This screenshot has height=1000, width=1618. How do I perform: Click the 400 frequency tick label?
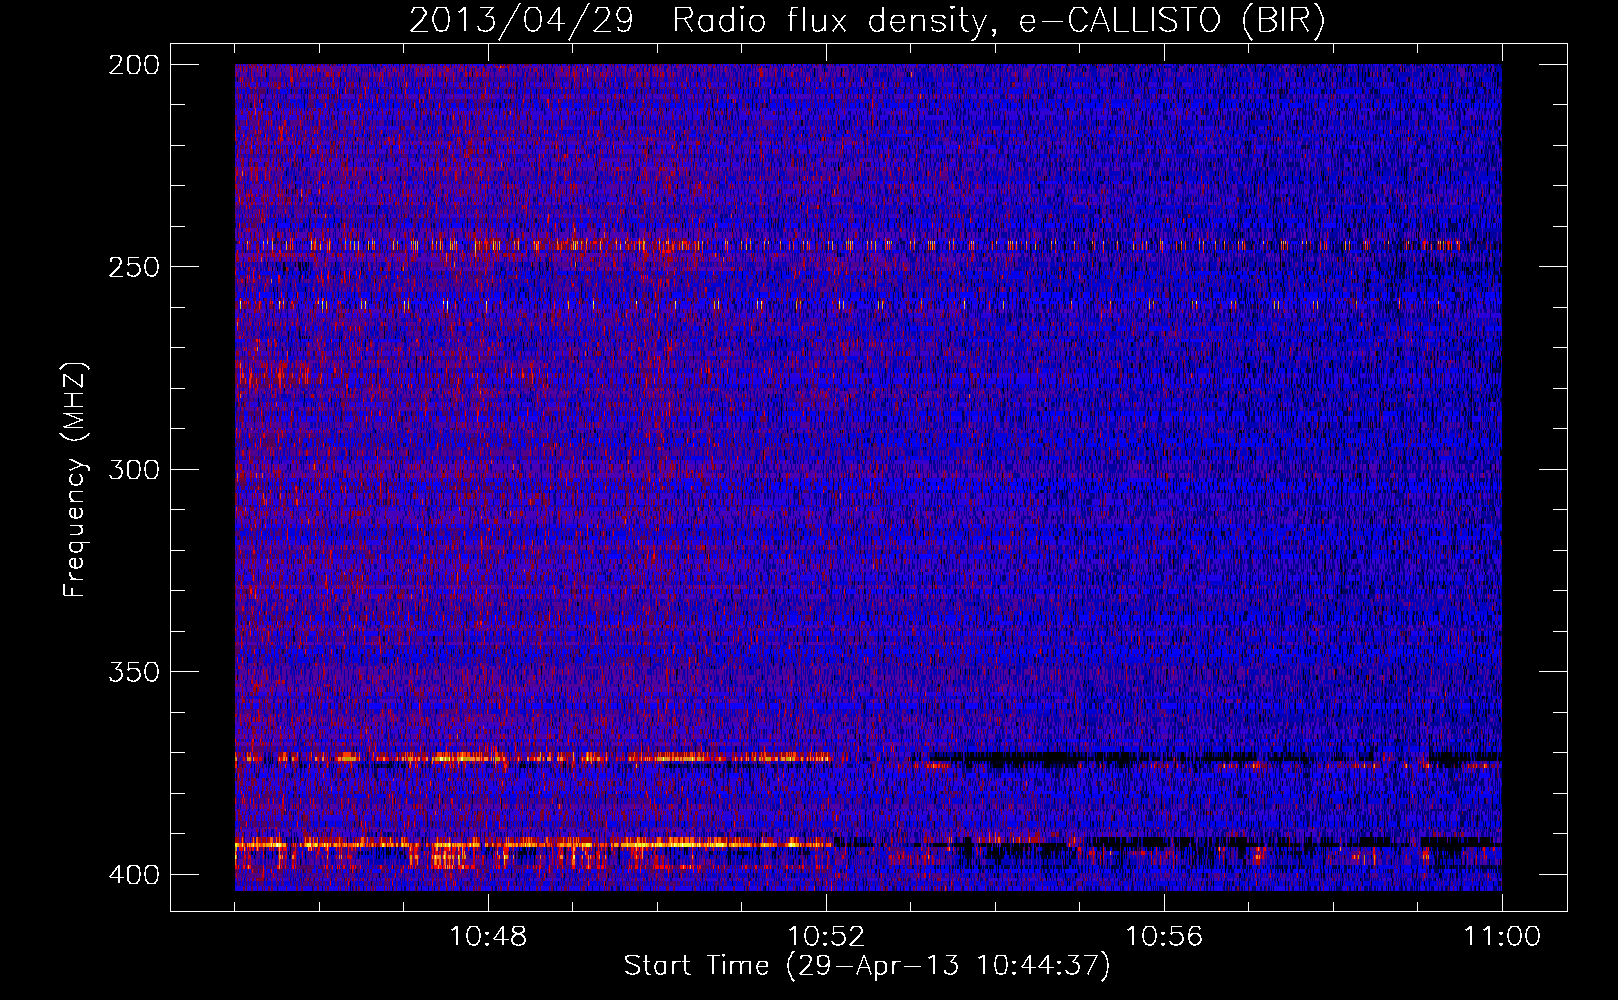click(x=134, y=874)
